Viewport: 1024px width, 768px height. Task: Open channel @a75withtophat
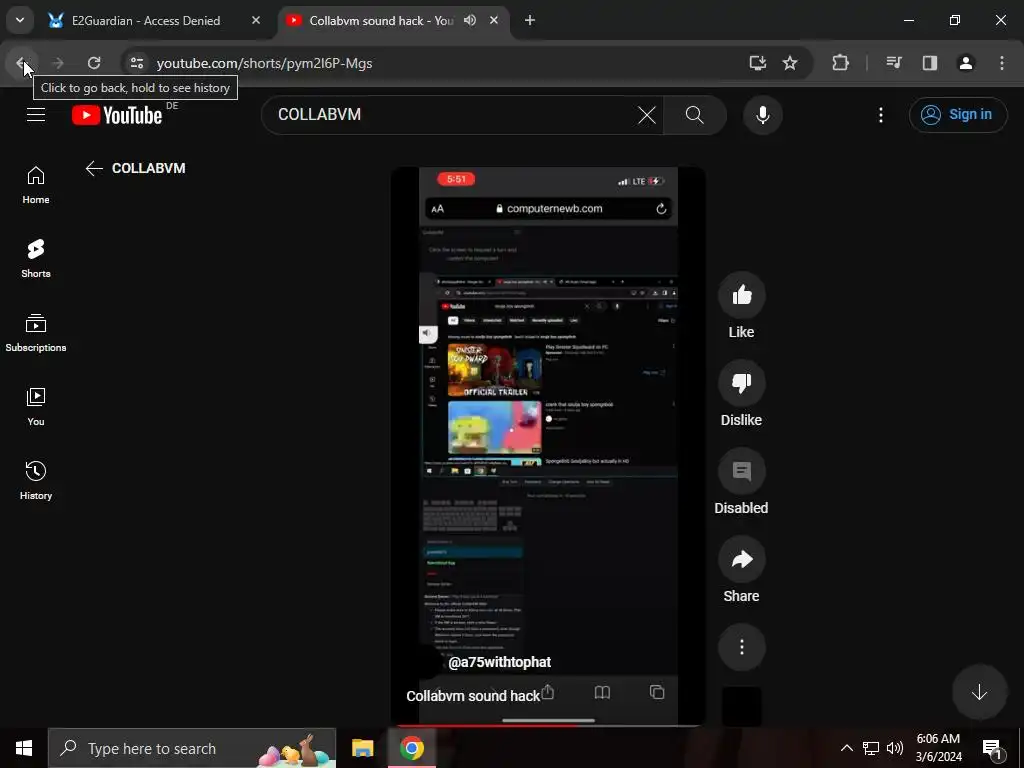point(500,662)
